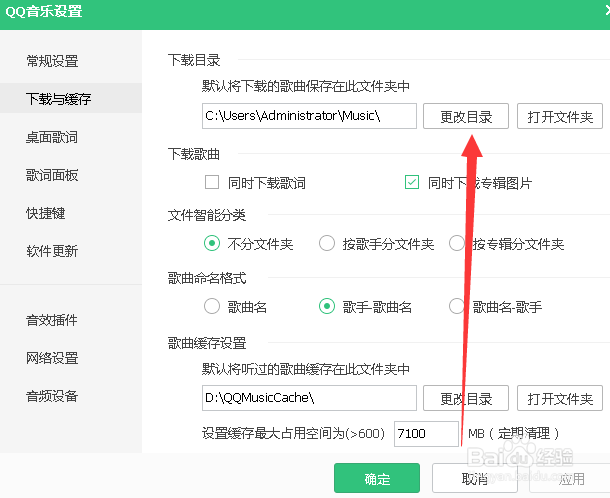Click 默认将听过的歌曲缓存在此文件夹中 text
This screenshot has height=498, width=610.
(x=306, y=369)
